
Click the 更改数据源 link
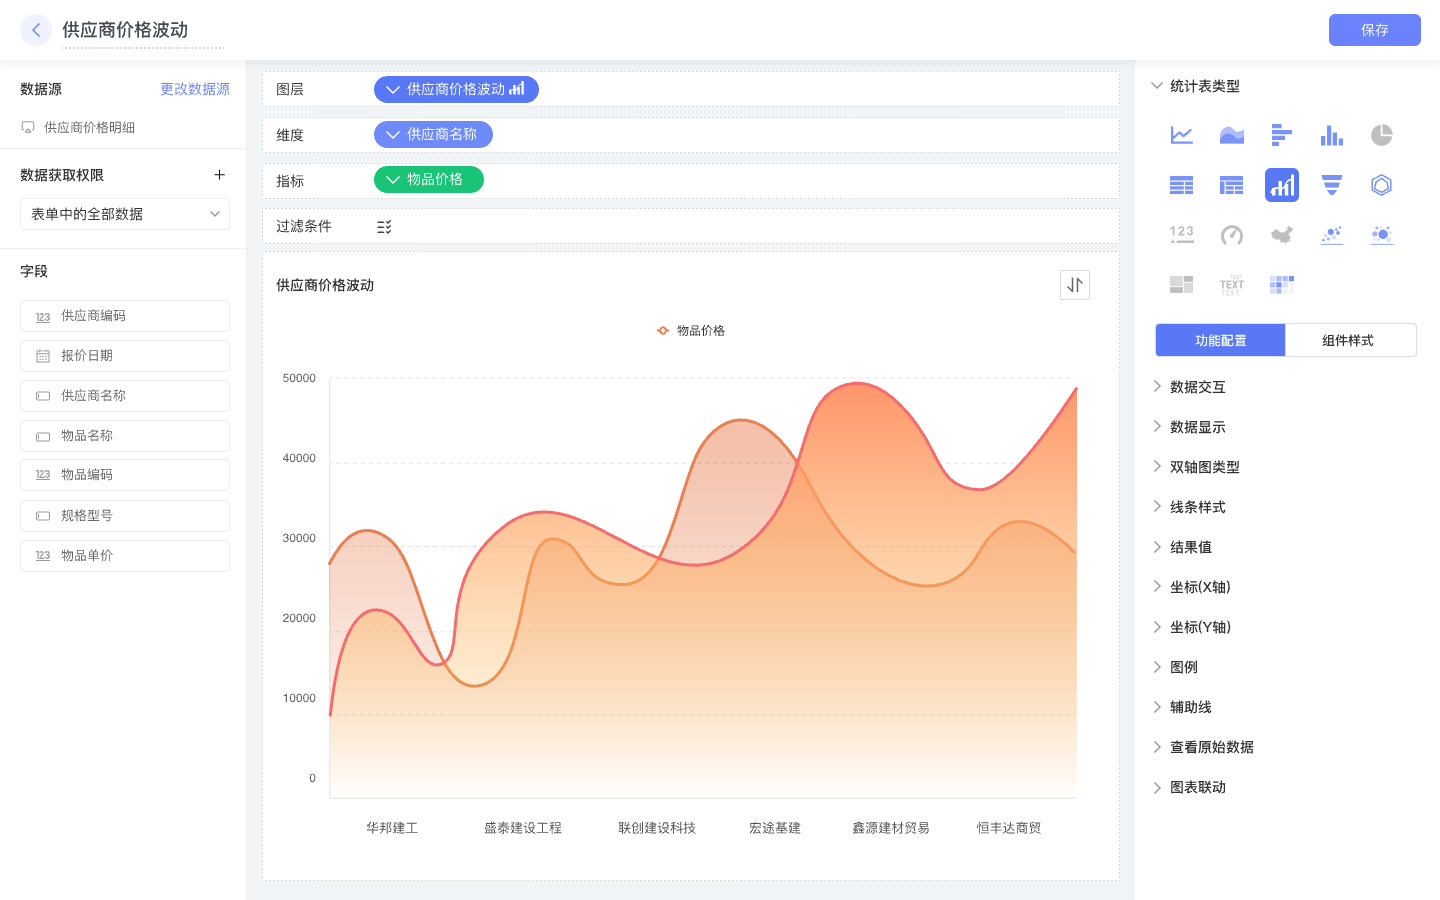[195, 89]
